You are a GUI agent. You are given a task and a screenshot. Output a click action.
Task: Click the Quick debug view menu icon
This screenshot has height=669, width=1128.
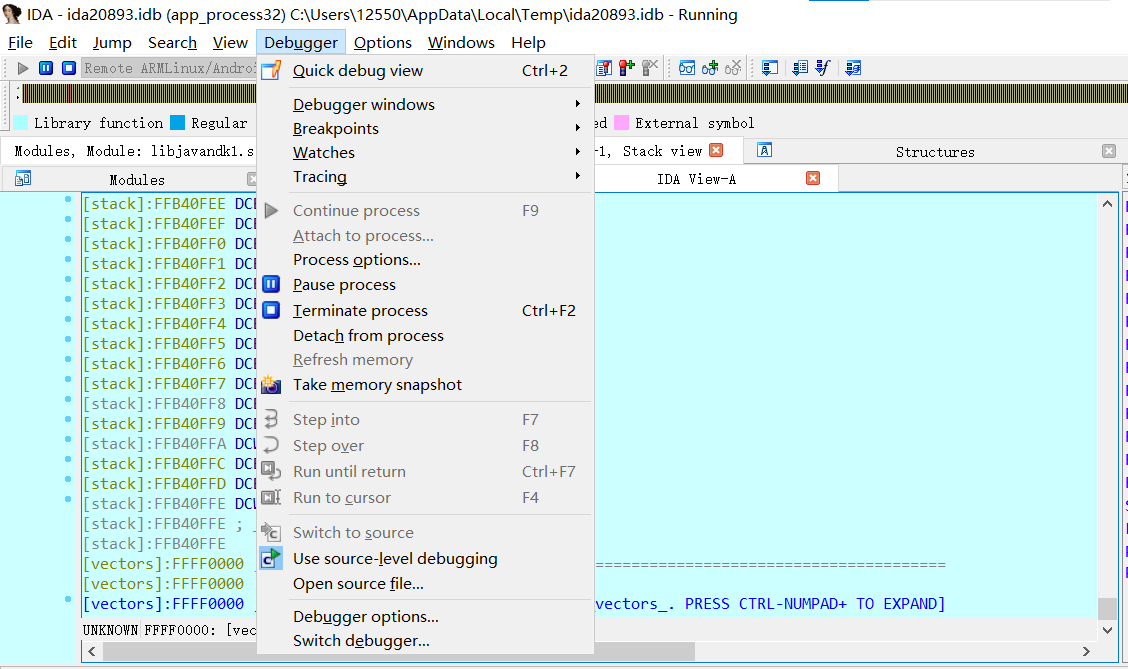pos(271,70)
